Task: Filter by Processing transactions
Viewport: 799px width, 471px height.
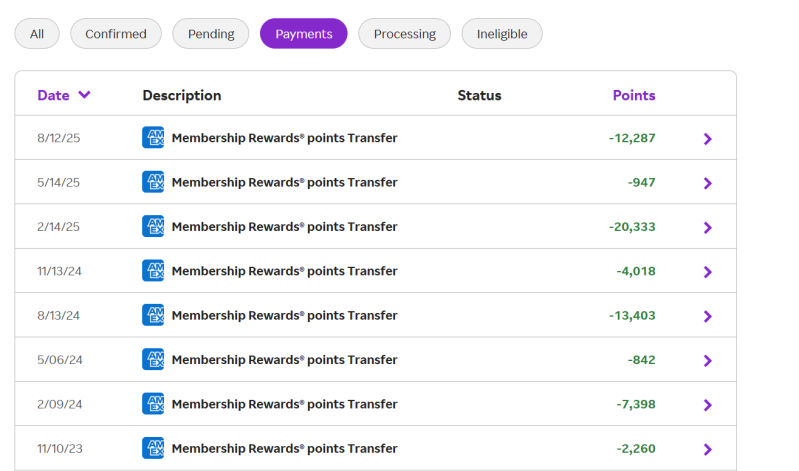Action: [x=405, y=34]
